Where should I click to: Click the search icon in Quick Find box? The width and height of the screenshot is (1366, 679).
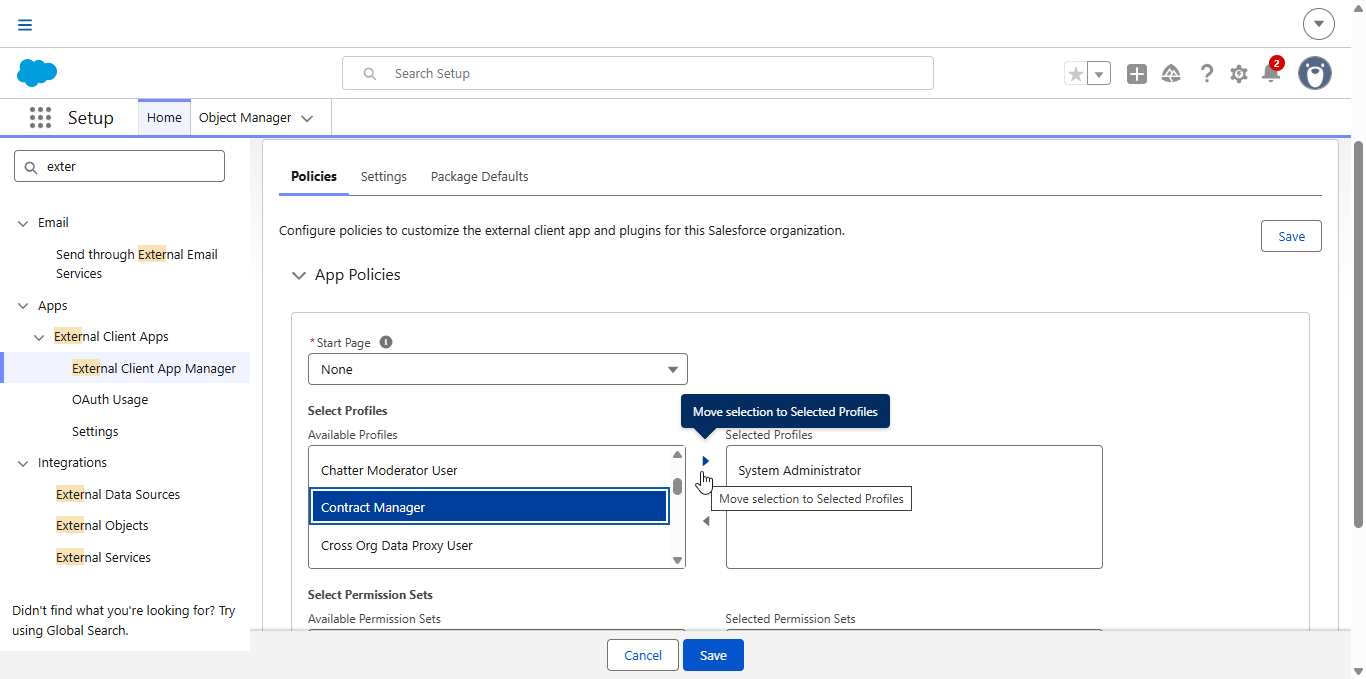tap(30, 167)
